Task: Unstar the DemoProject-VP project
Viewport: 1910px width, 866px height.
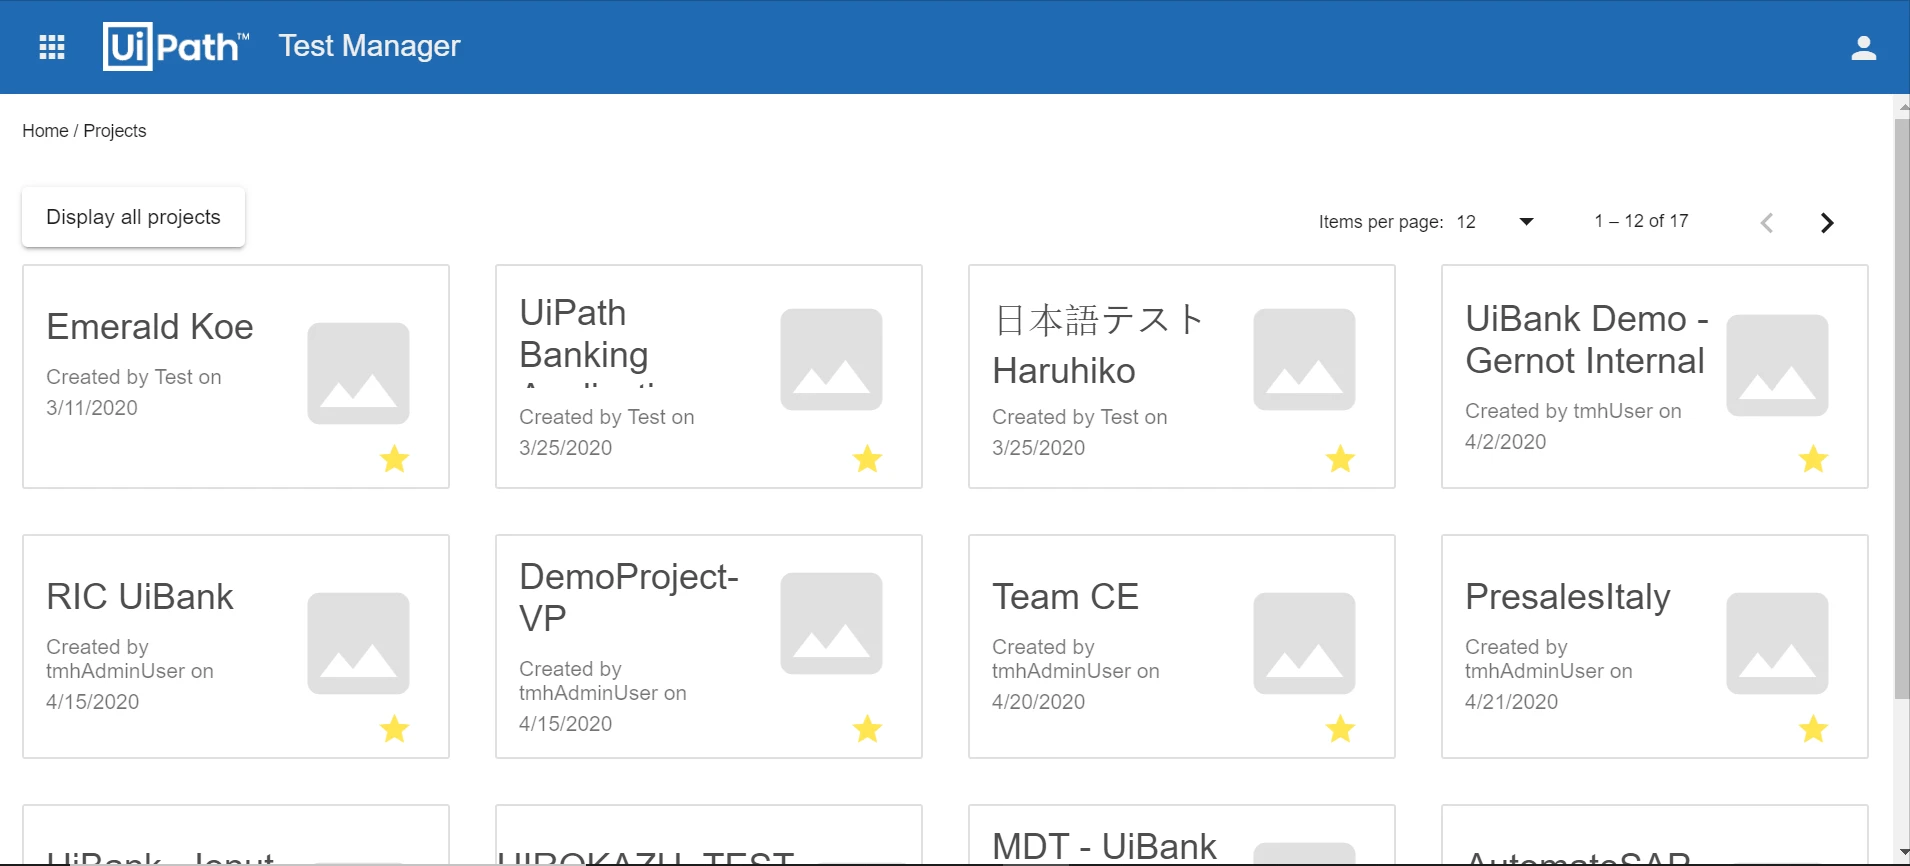Action: click(x=868, y=729)
